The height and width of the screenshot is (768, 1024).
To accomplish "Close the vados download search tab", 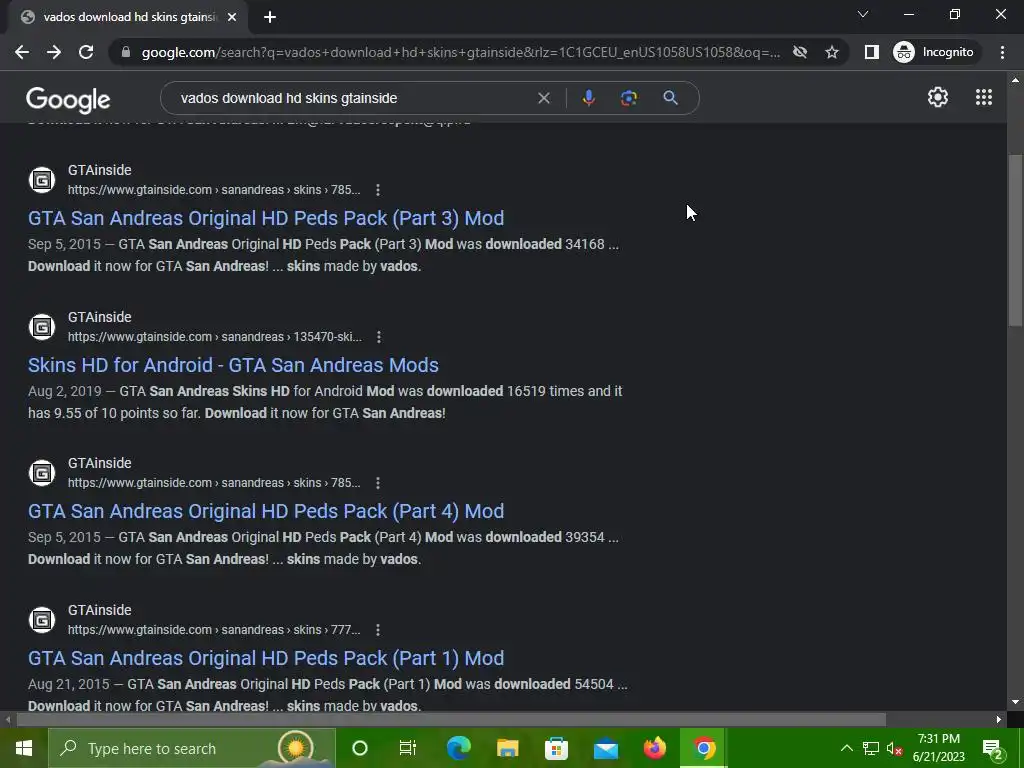I will click(x=232, y=18).
